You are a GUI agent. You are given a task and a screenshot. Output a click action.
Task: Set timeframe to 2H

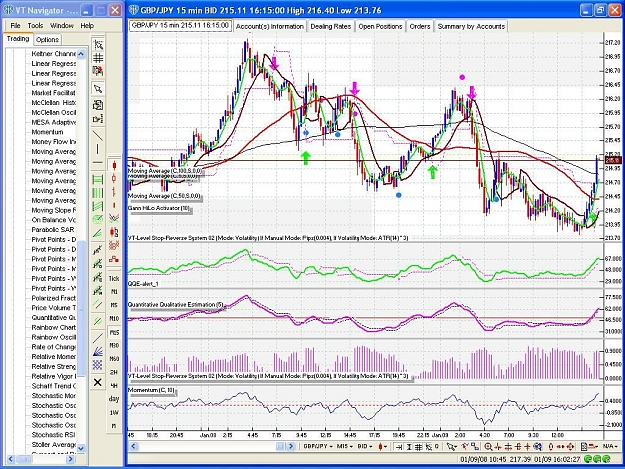(x=114, y=372)
